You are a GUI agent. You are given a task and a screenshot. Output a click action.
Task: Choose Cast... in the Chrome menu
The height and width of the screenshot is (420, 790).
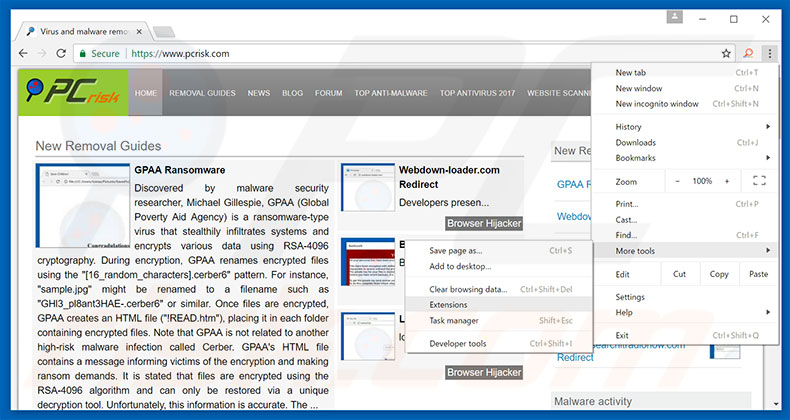[686, 220]
